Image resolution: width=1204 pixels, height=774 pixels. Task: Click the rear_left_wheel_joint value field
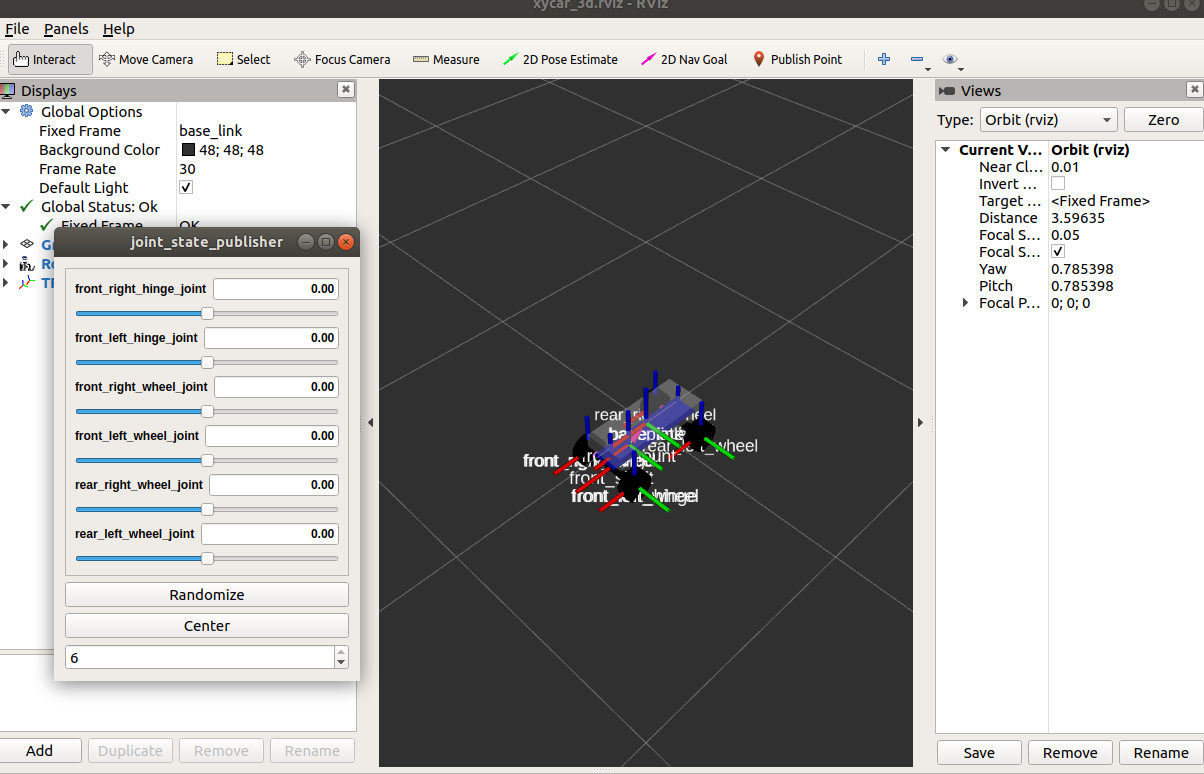[270, 534]
